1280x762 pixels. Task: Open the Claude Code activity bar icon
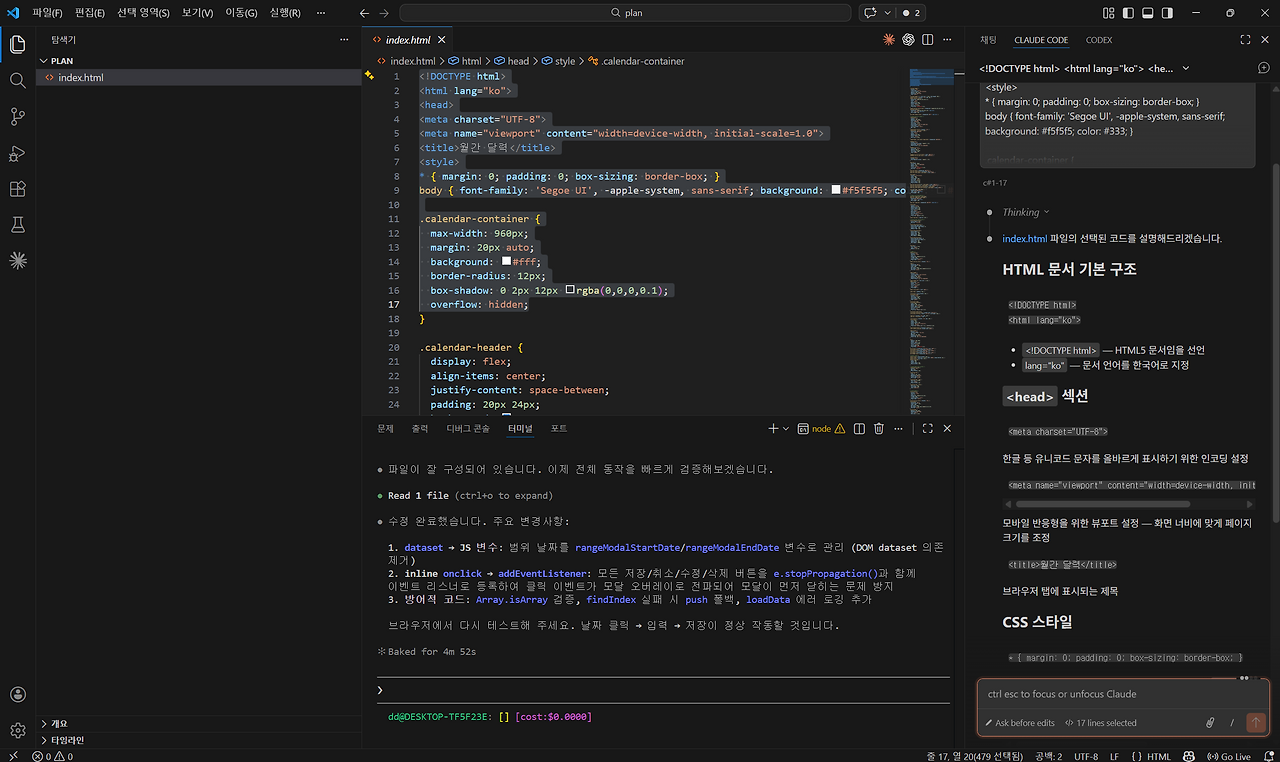pyautogui.click(x=17, y=261)
